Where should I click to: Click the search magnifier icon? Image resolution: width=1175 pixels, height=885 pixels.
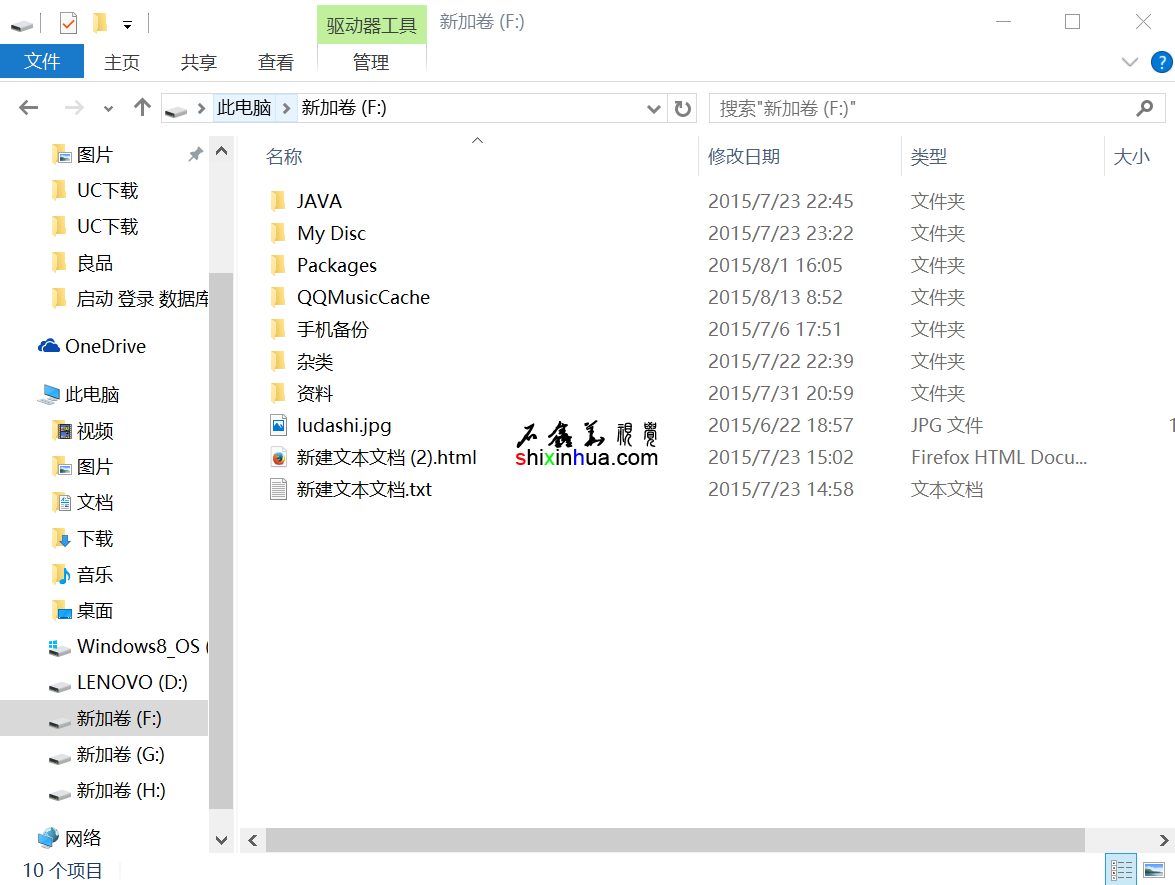pos(1145,108)
